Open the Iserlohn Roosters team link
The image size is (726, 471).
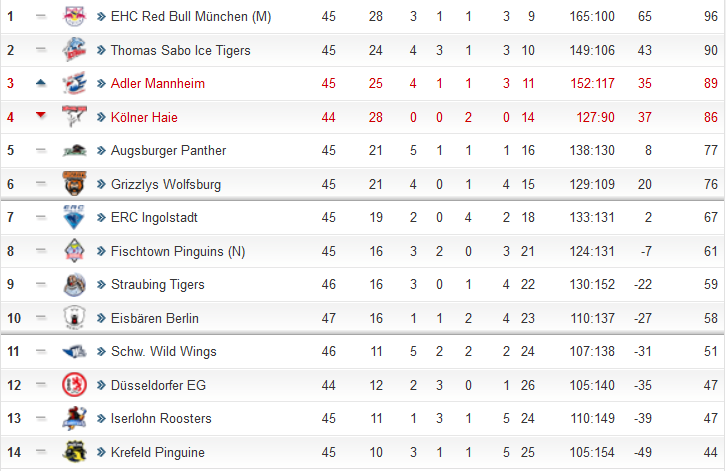click(x=161, y=418)
